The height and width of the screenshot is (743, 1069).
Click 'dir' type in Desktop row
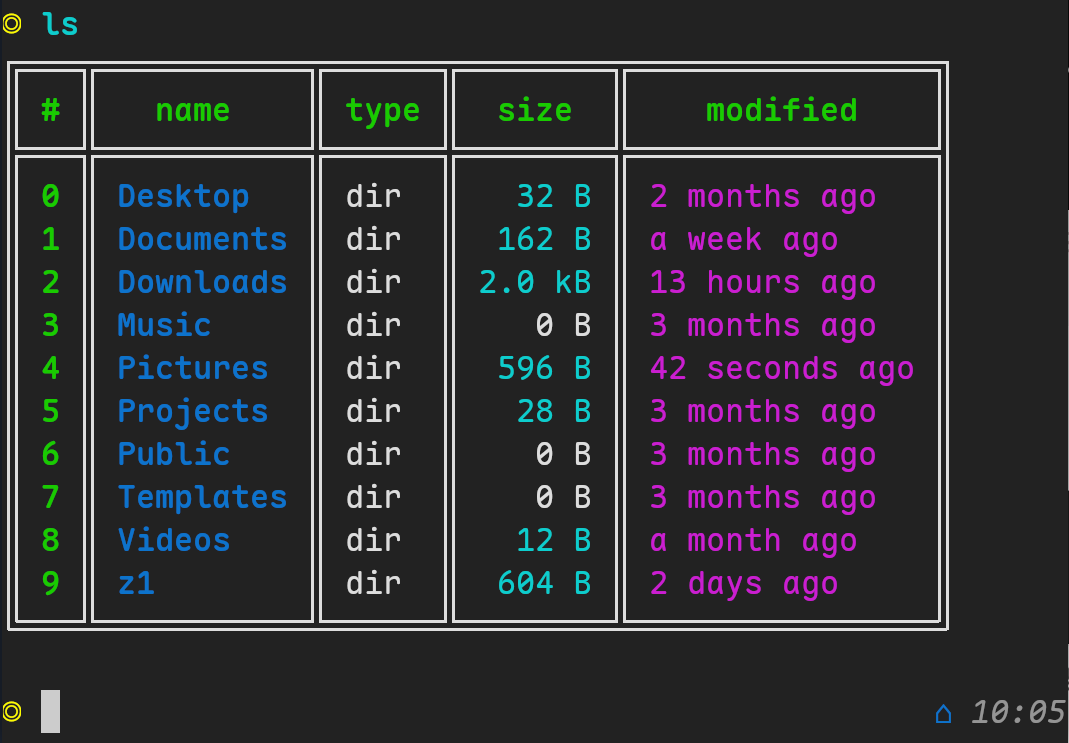click(x=373, y=196)
